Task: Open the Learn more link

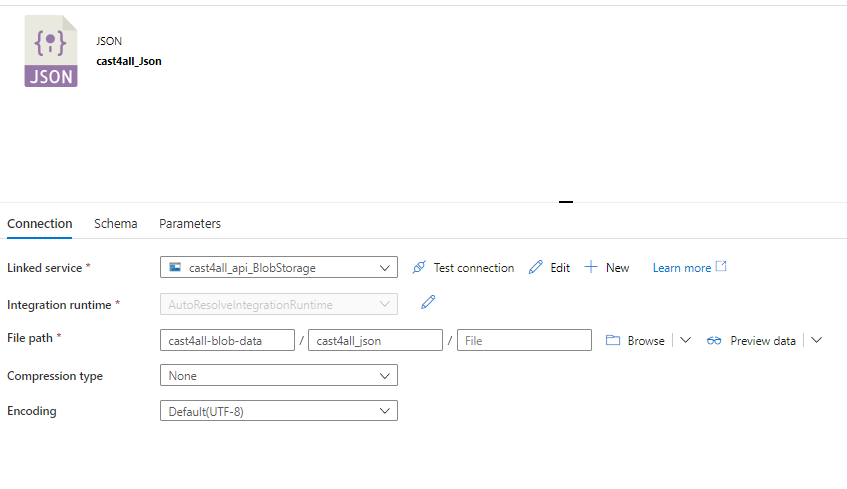Action: (x=689, y=267)
